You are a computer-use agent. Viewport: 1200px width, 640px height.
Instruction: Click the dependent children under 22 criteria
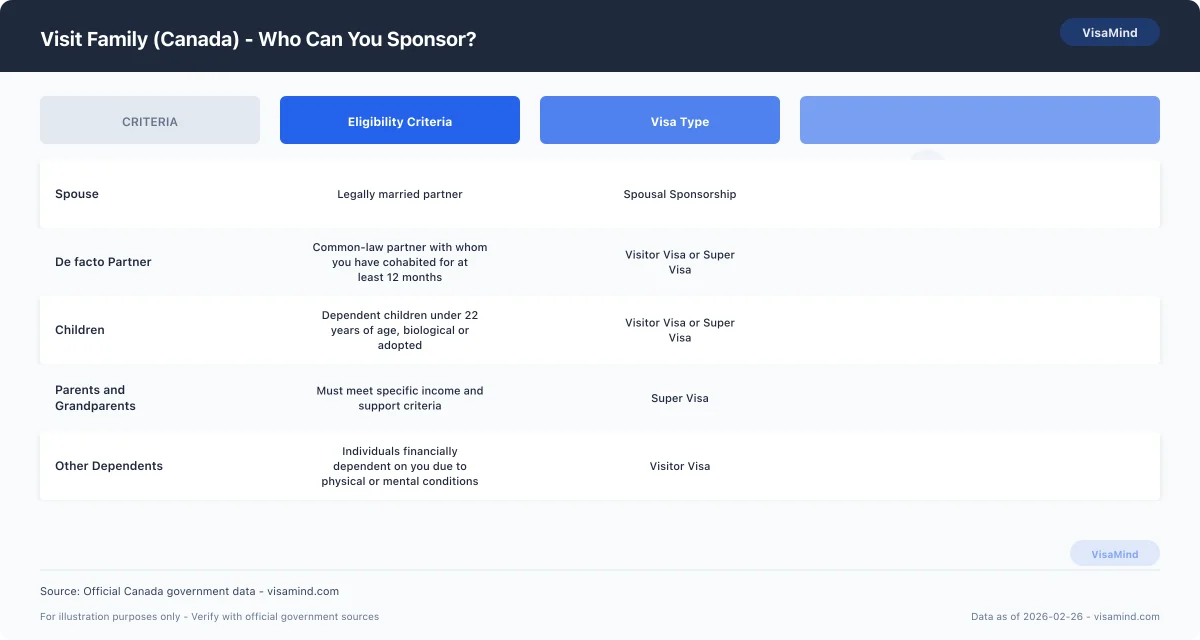[400, 330]
